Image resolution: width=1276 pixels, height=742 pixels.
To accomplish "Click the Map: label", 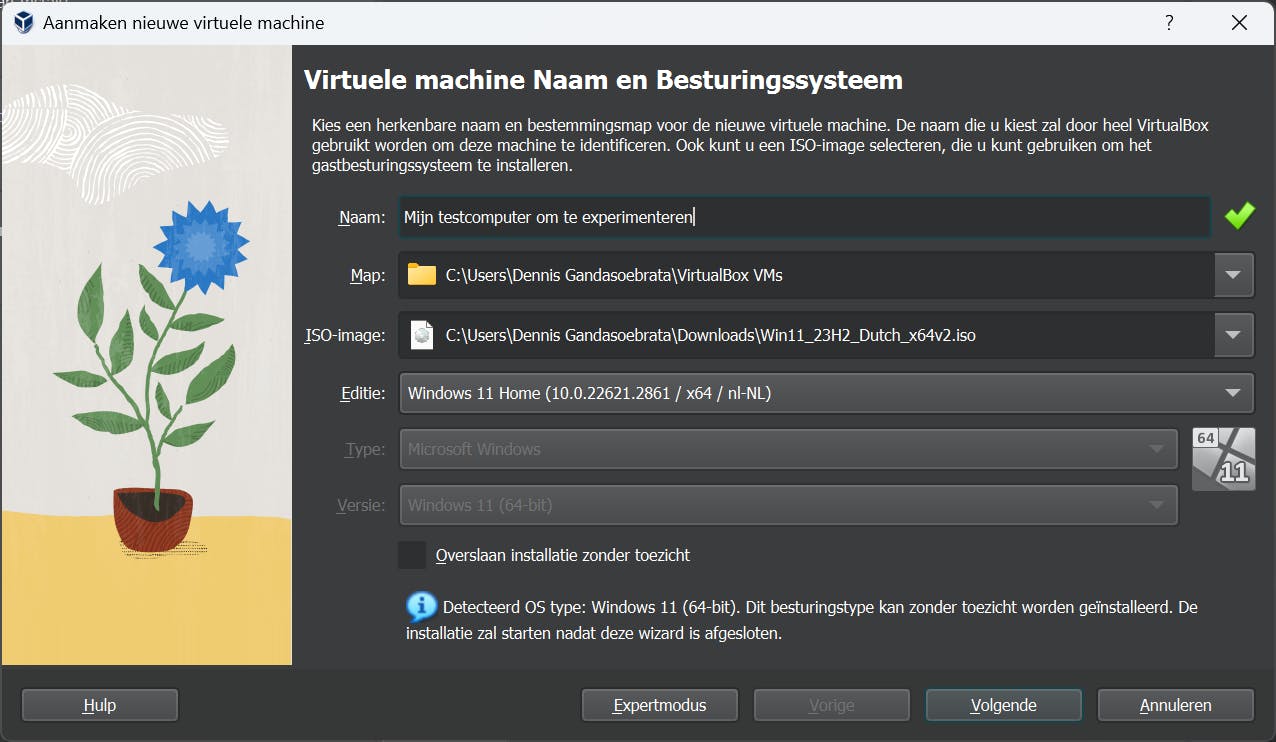I will tap(368, 275).
